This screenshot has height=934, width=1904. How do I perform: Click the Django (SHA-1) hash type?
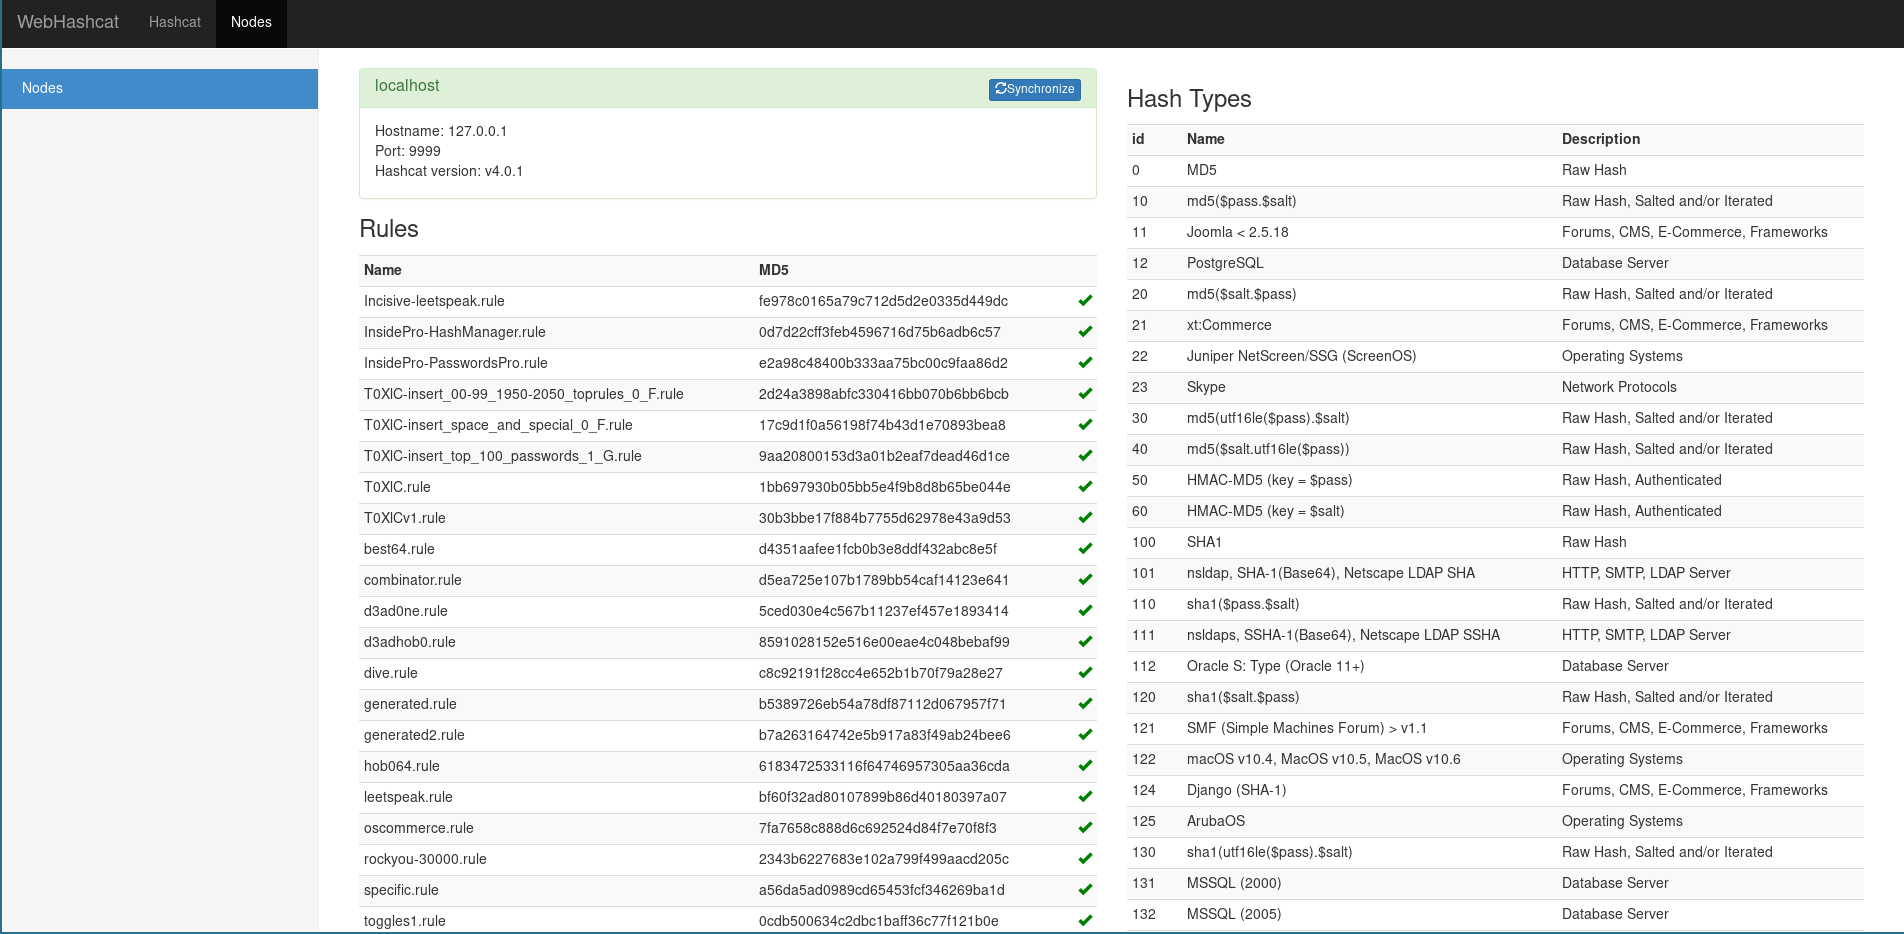click(1236, 790)
